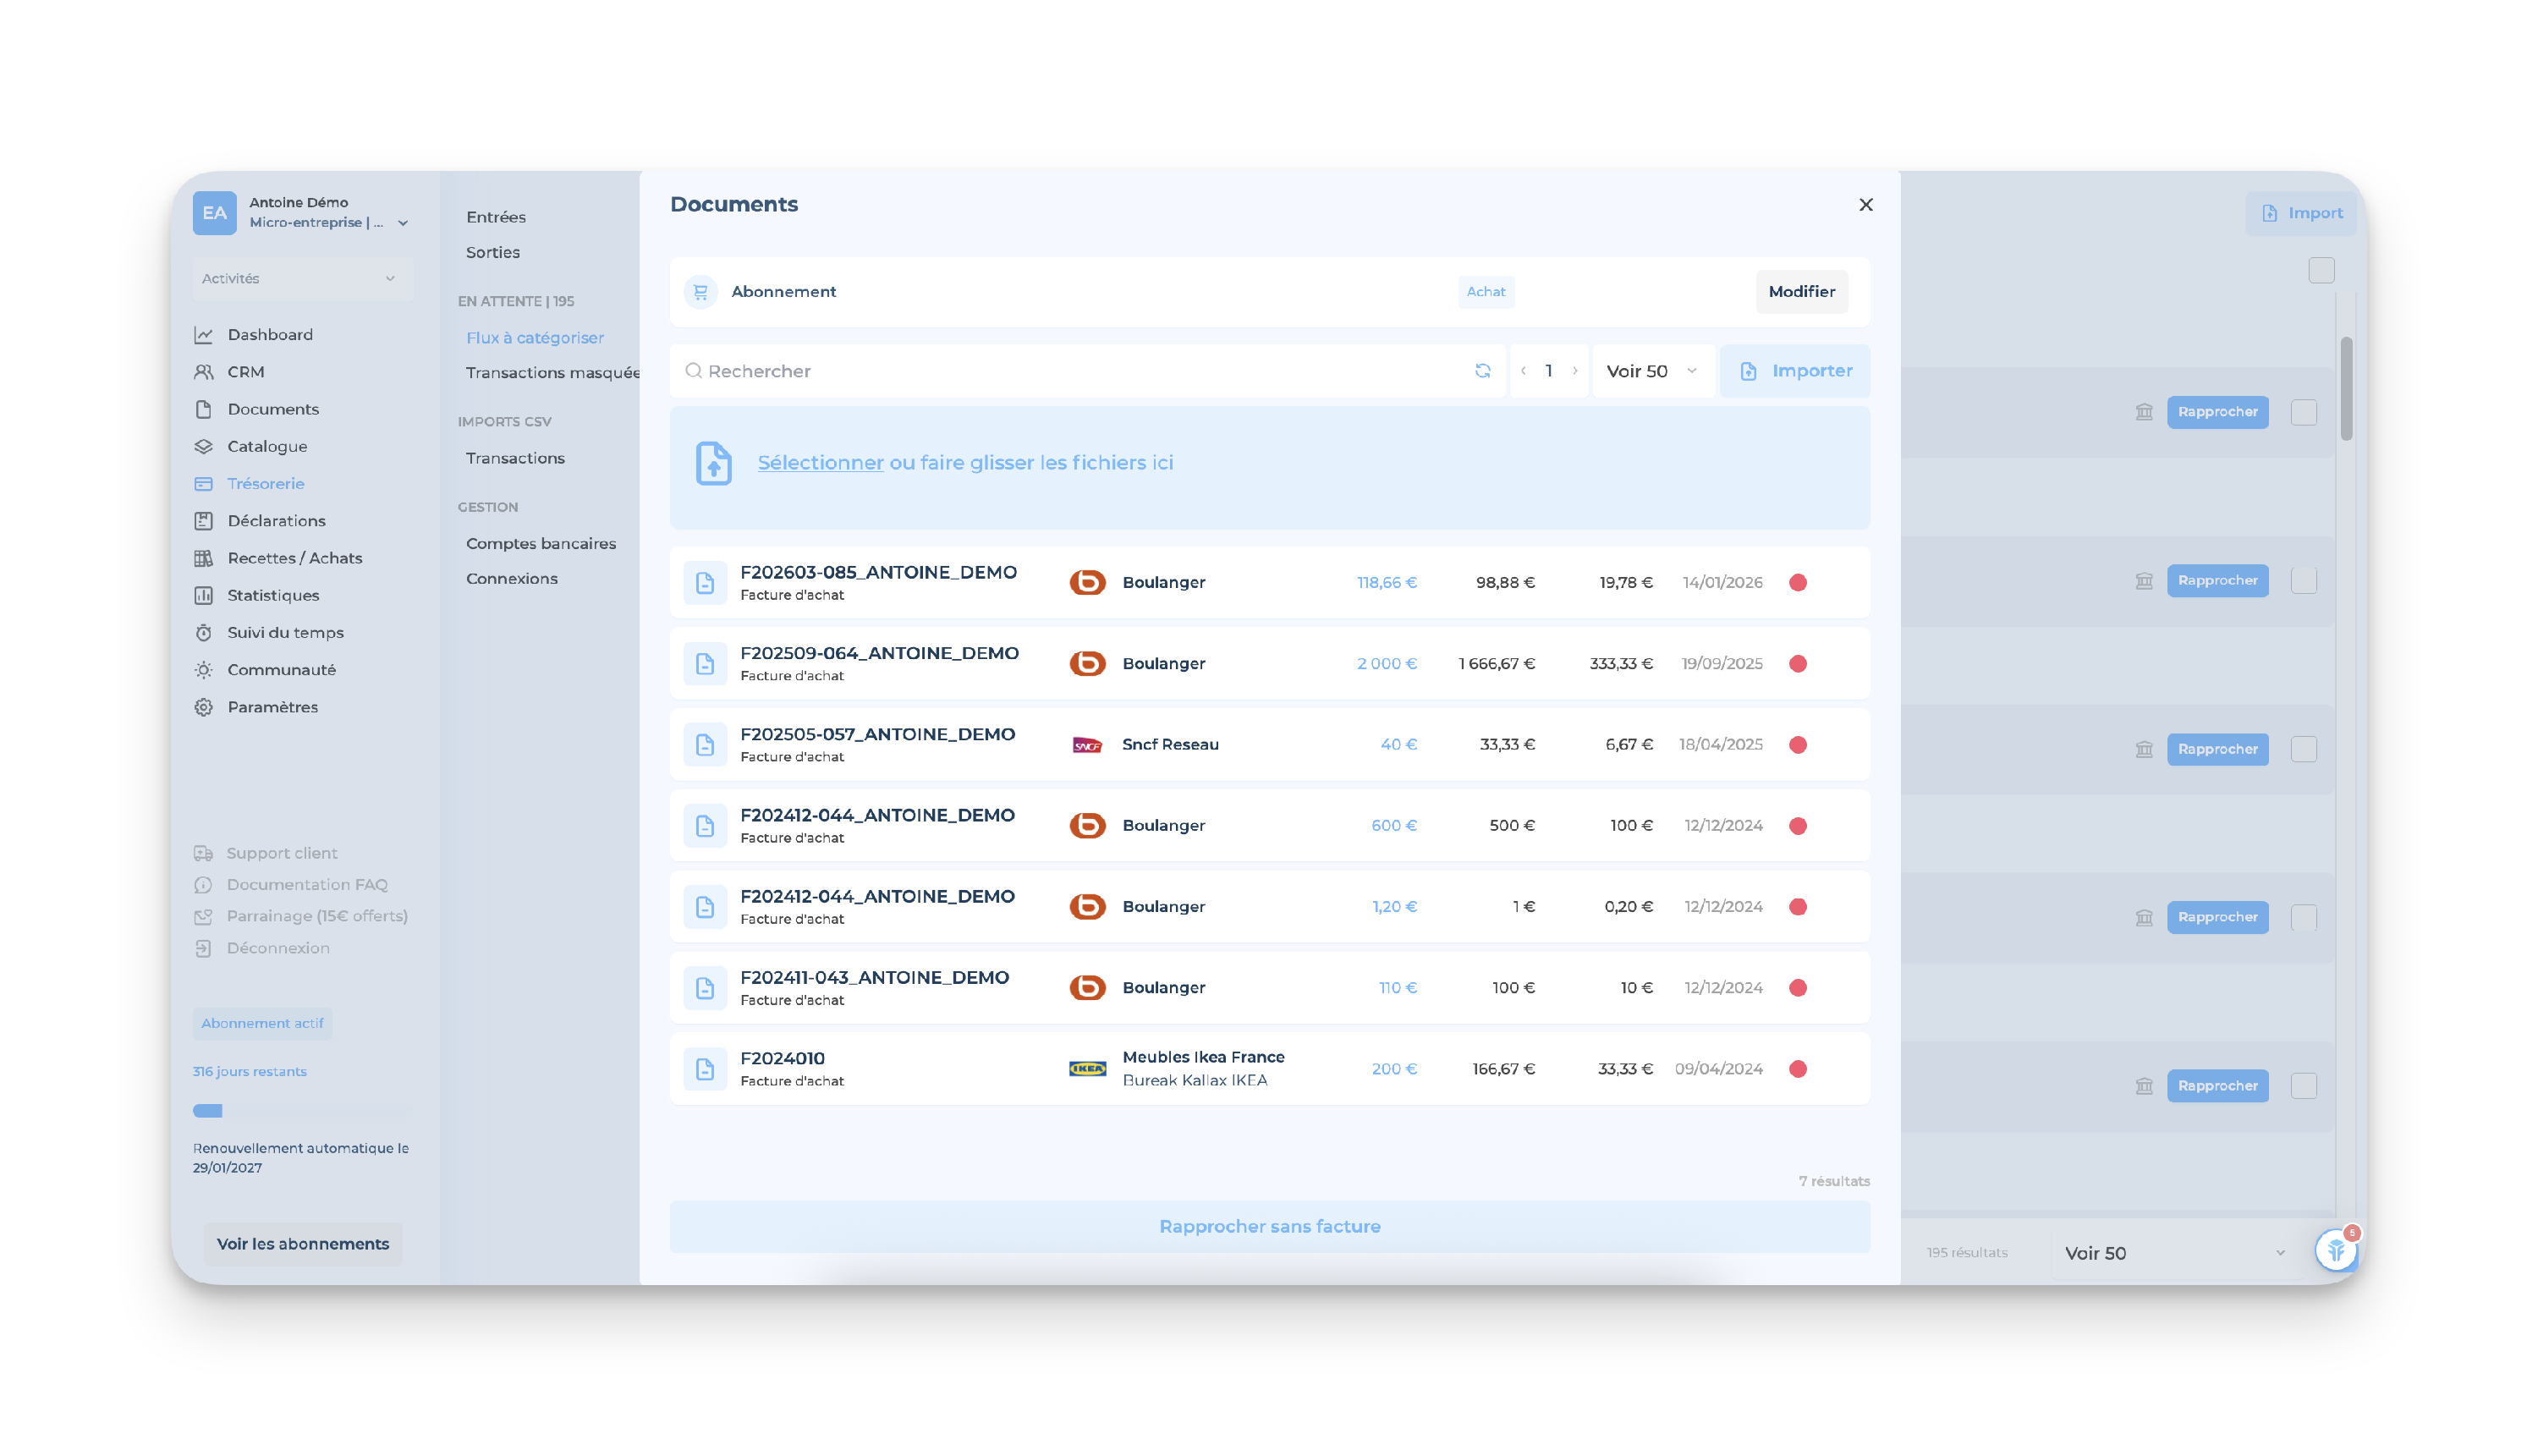Click the shopping cart Abonnement icon

pos(701,292)
